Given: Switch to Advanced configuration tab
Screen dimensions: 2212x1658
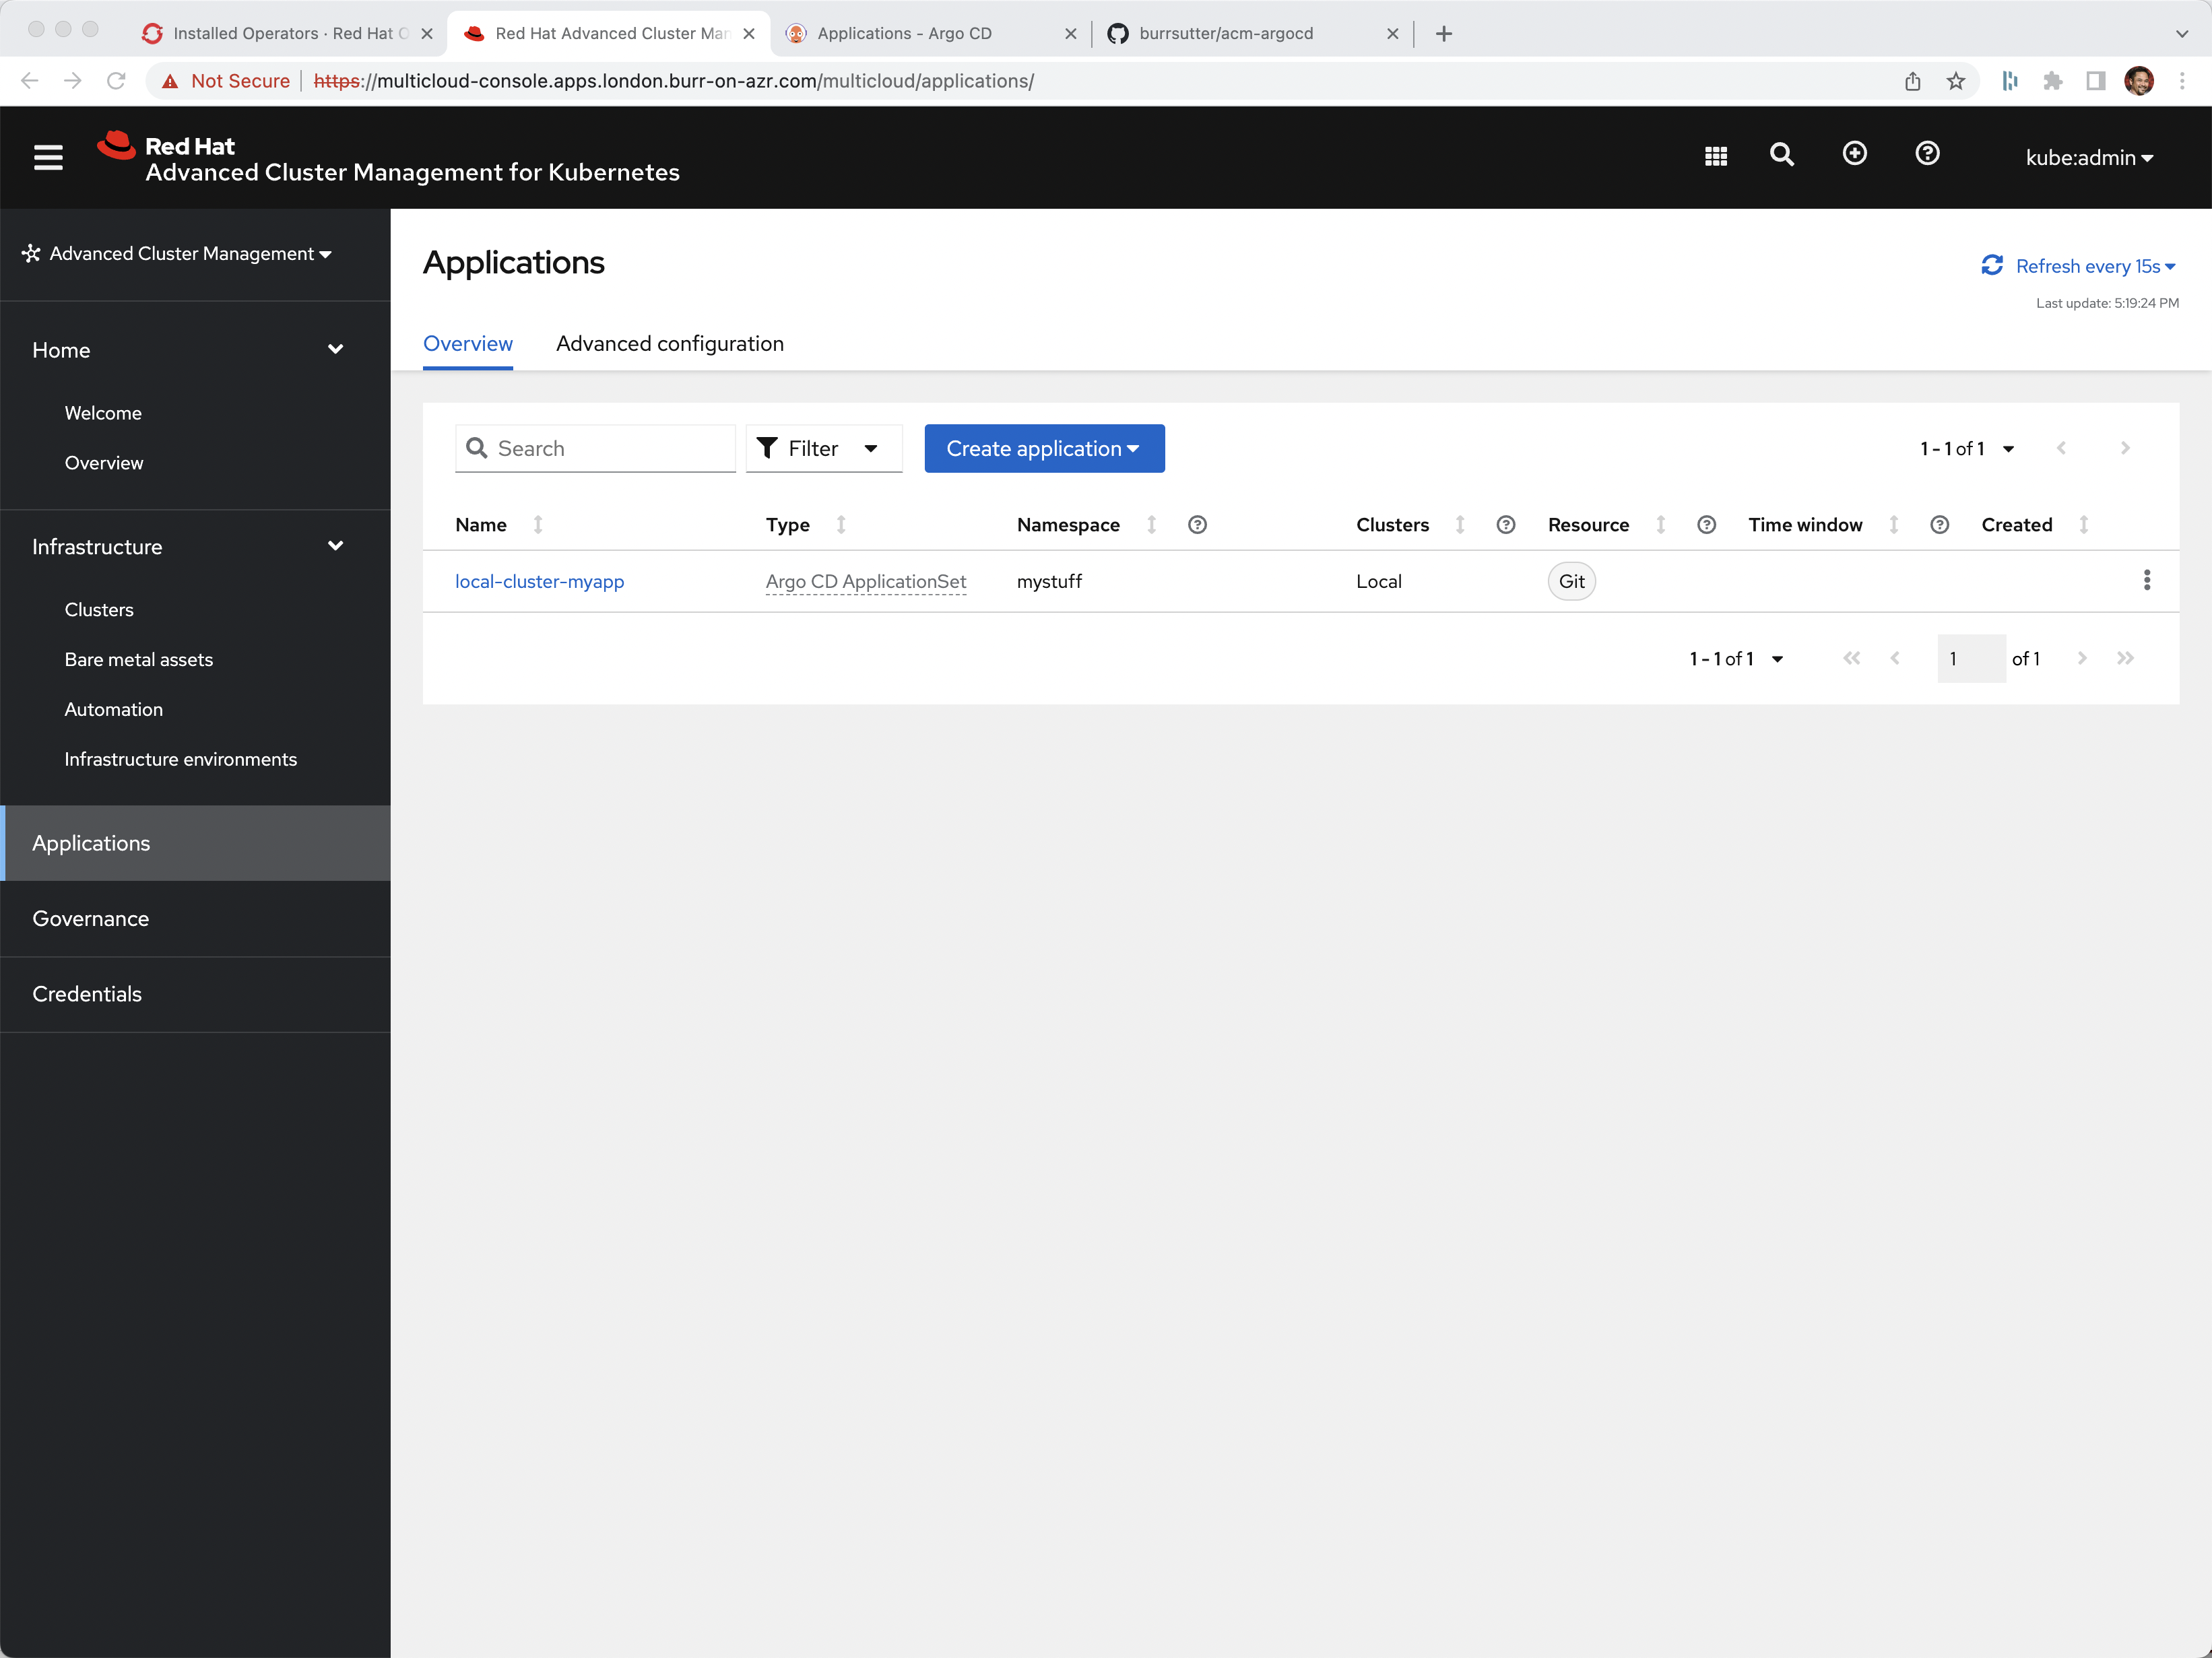Looking at the screenshot, I should coord(669,341).
